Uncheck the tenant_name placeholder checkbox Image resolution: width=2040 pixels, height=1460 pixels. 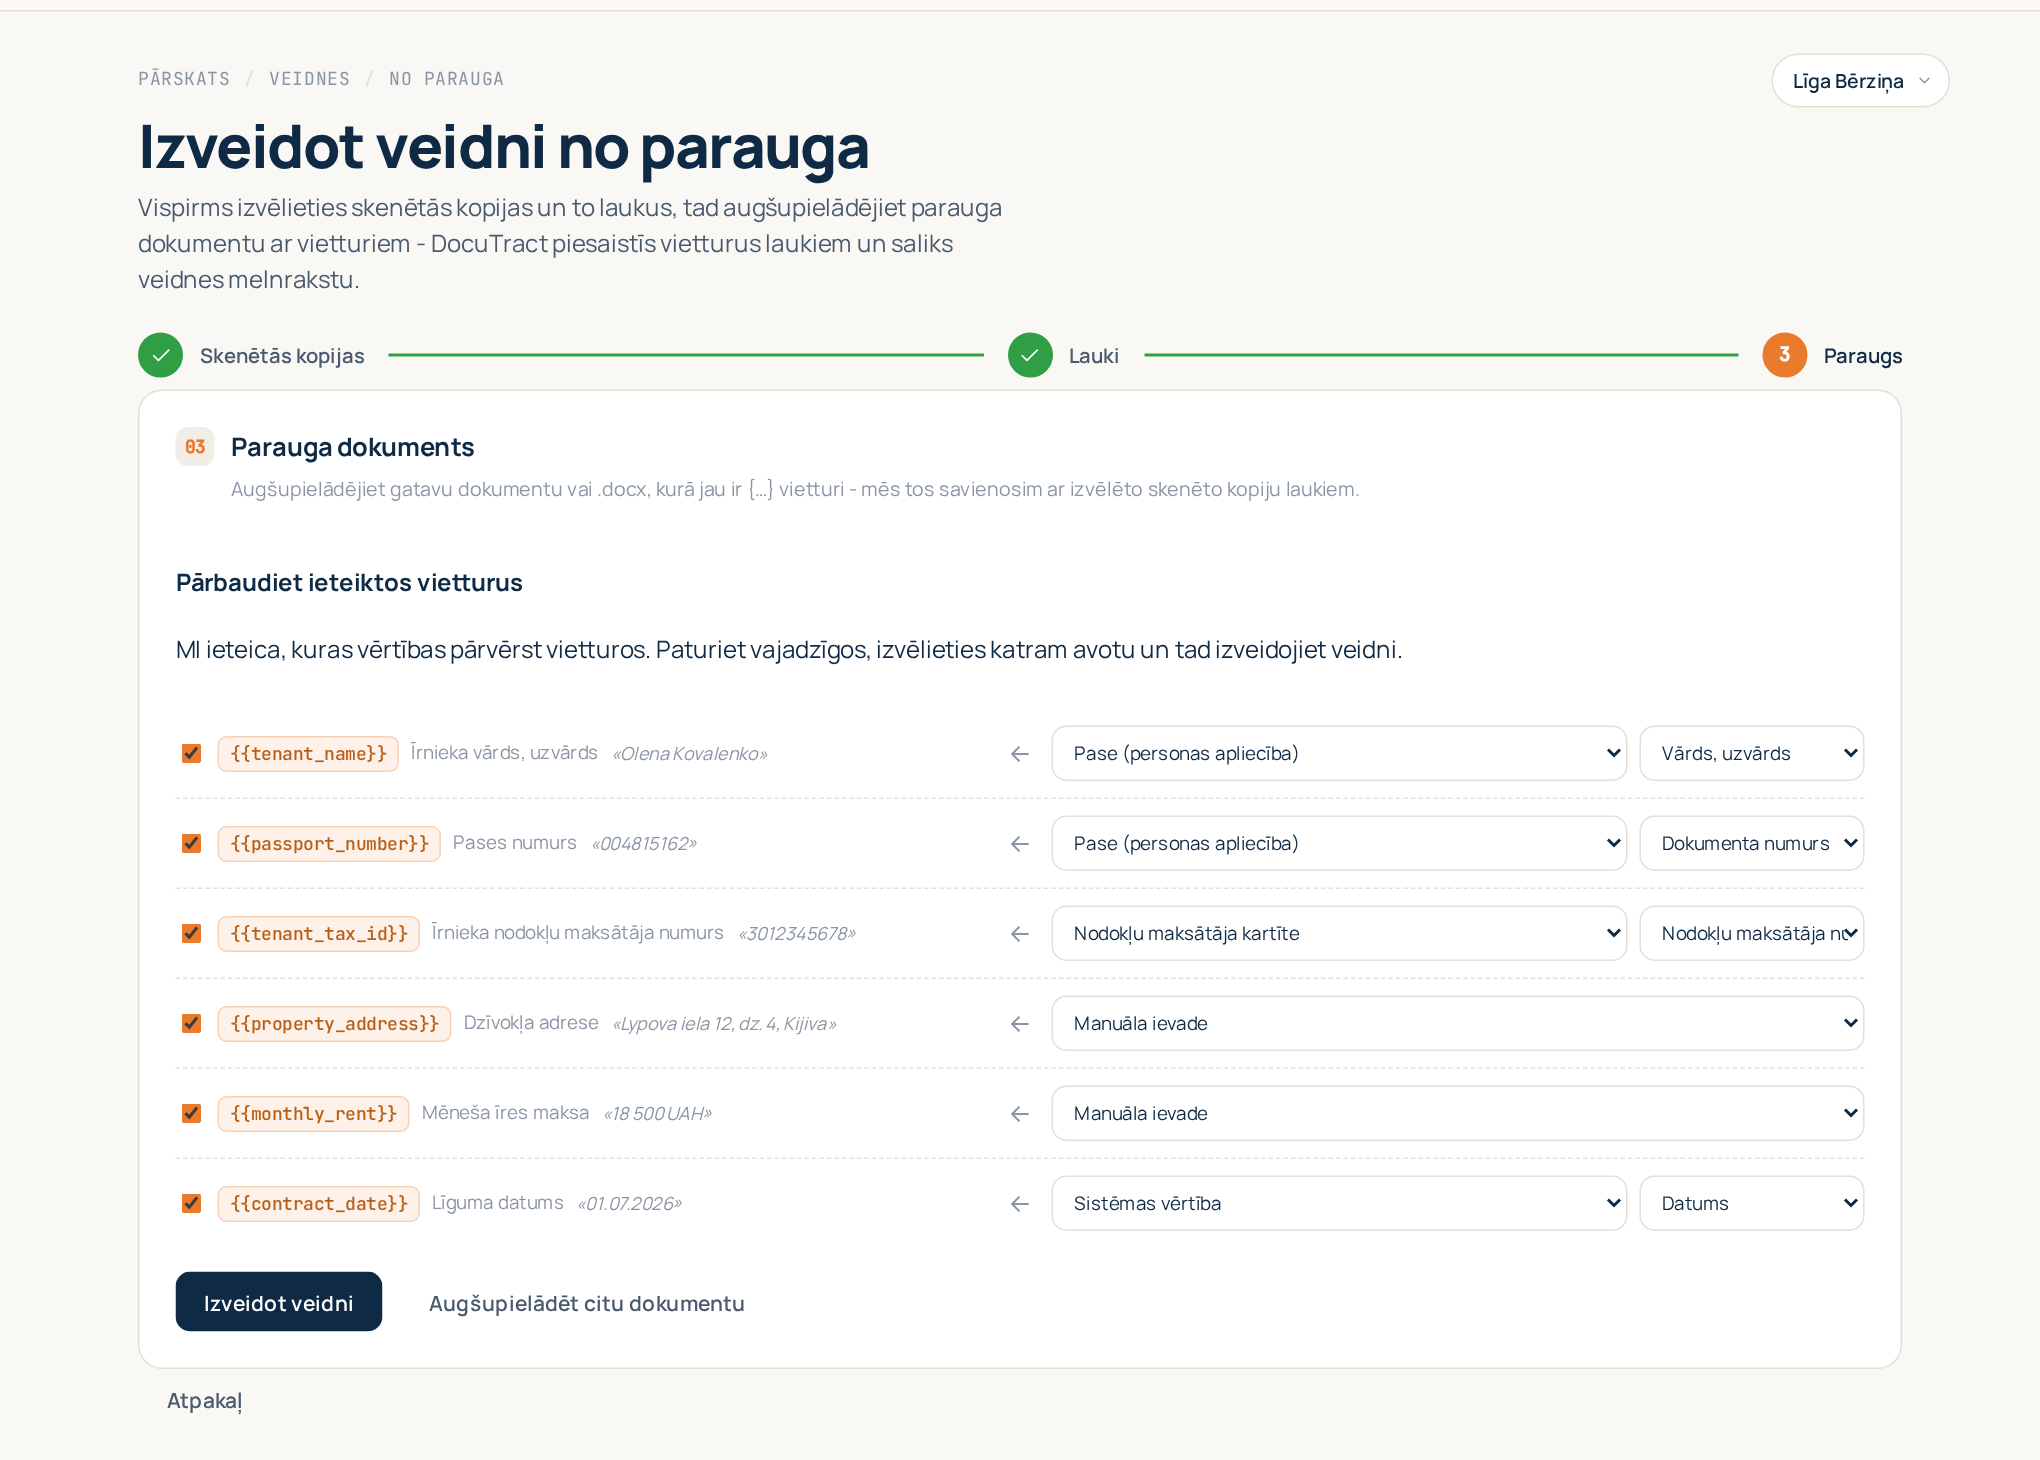tap(191, 753)
